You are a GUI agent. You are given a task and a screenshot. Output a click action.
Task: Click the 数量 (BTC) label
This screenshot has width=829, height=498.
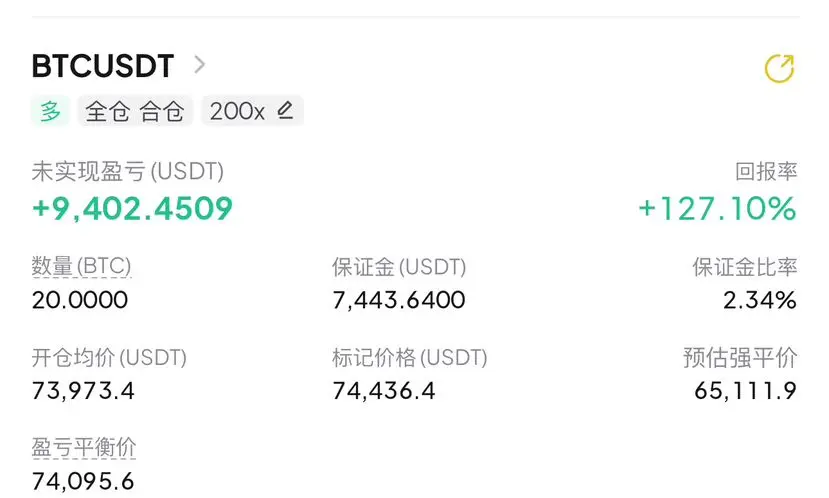pos(82,267)
